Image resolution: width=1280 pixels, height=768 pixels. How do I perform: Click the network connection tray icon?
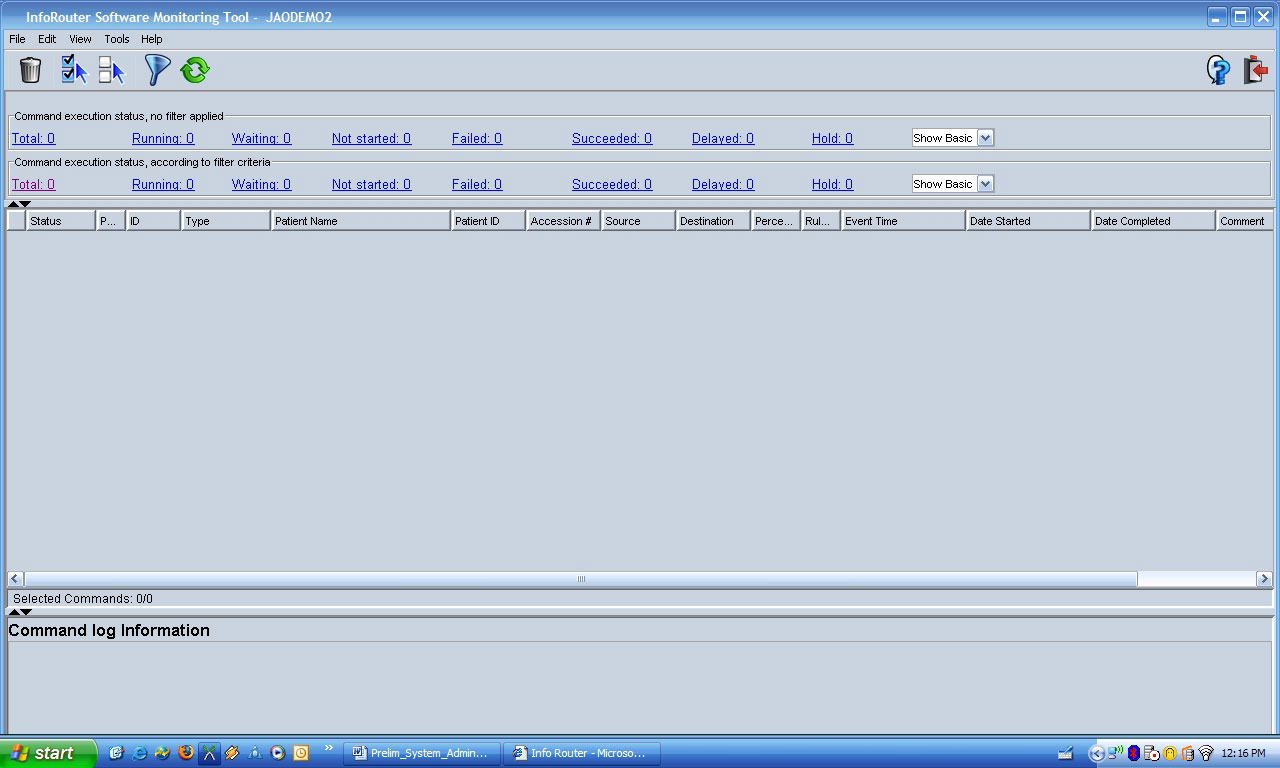click(x=1115, y=753)
